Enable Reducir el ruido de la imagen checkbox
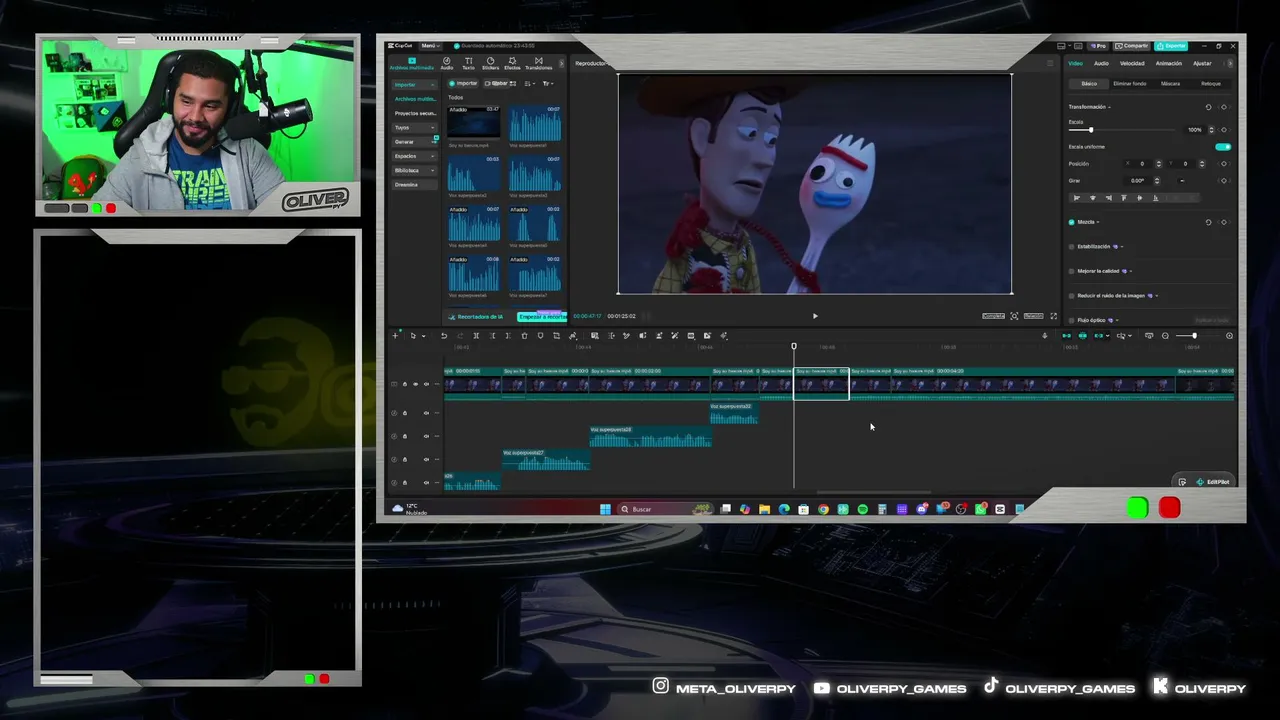 (x=1071, y=296)
